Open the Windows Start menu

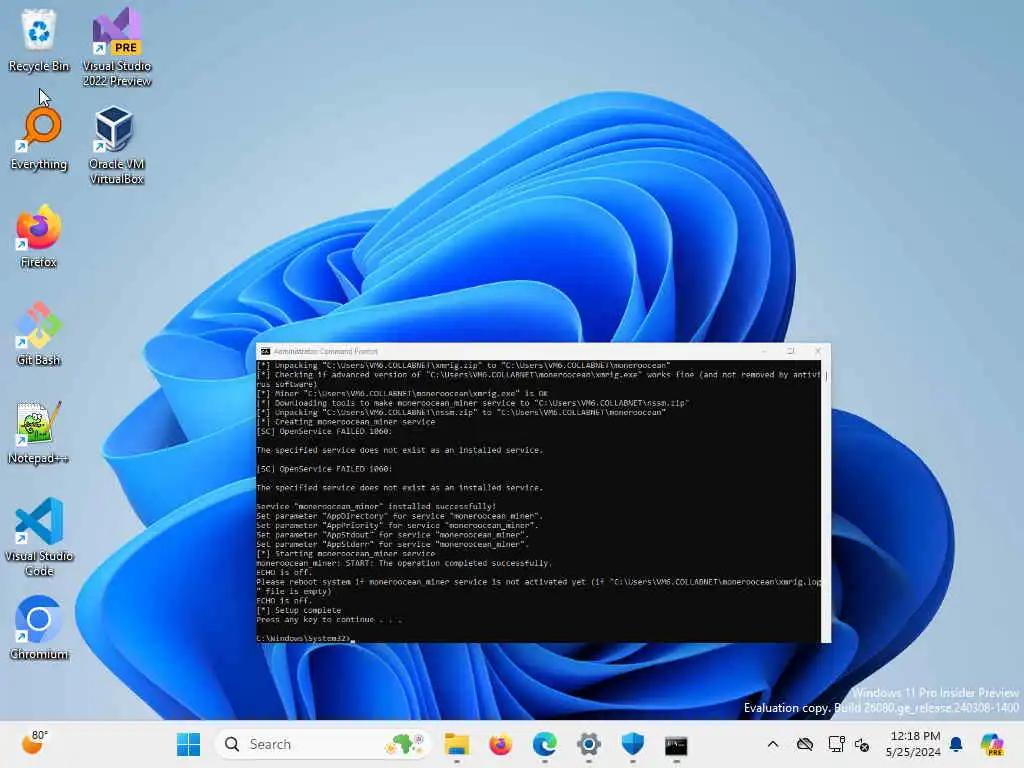(189, 744)
